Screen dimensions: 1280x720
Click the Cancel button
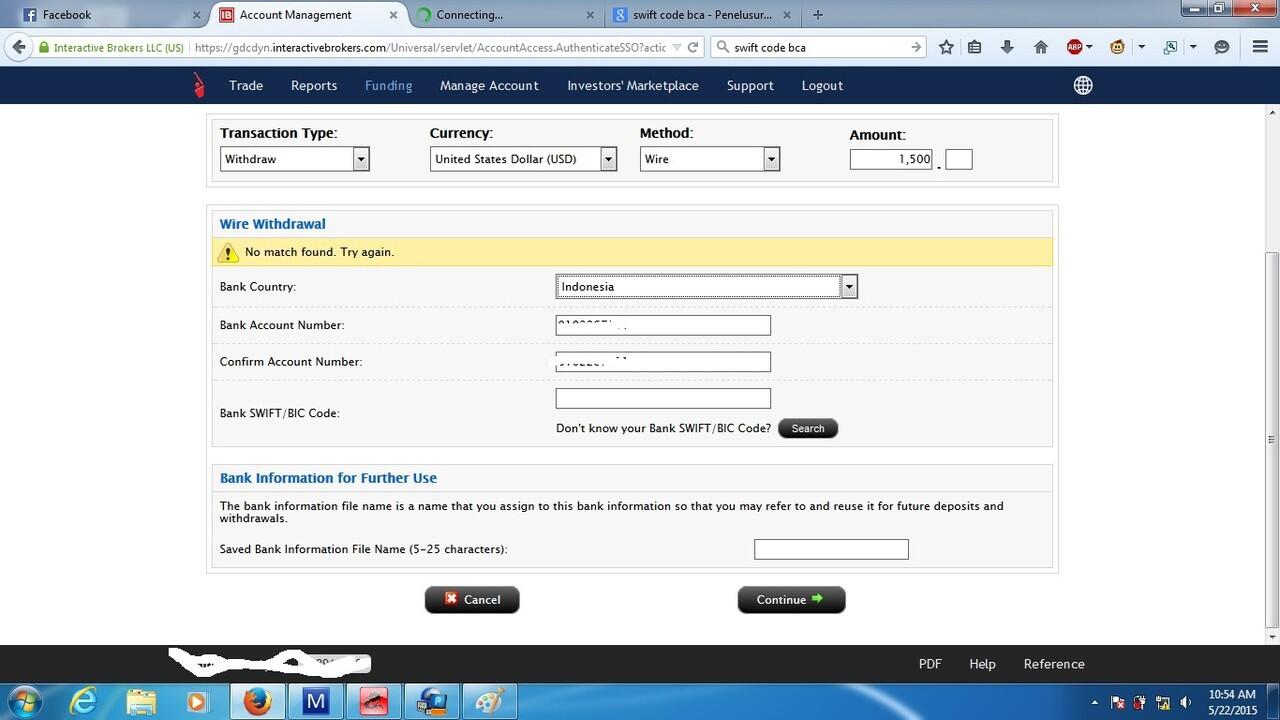pyautogui.click(x=472, y=600)
